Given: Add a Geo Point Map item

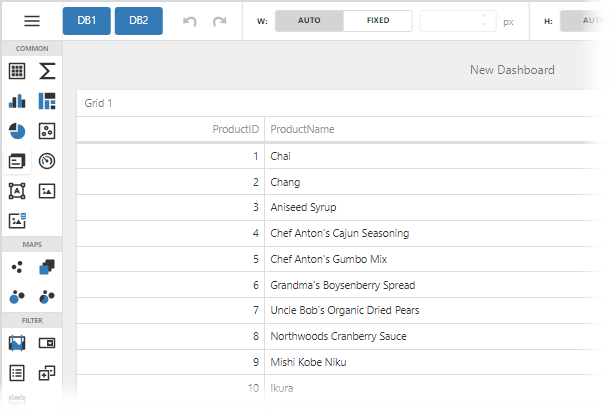Looking at the screenshot, I should (x=17, y=267).
